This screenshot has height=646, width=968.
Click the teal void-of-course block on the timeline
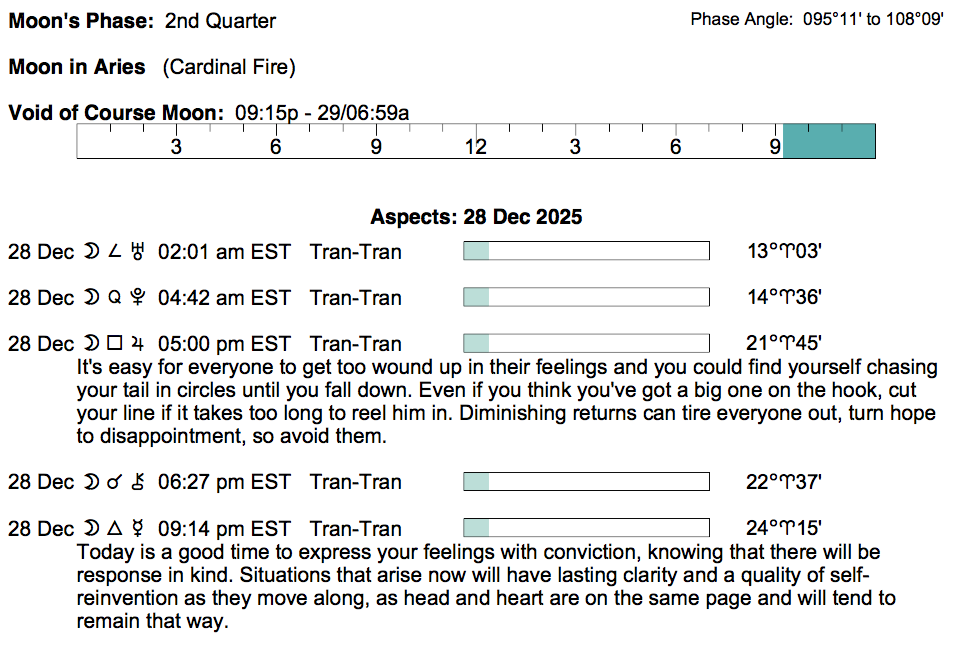(829, 141)
